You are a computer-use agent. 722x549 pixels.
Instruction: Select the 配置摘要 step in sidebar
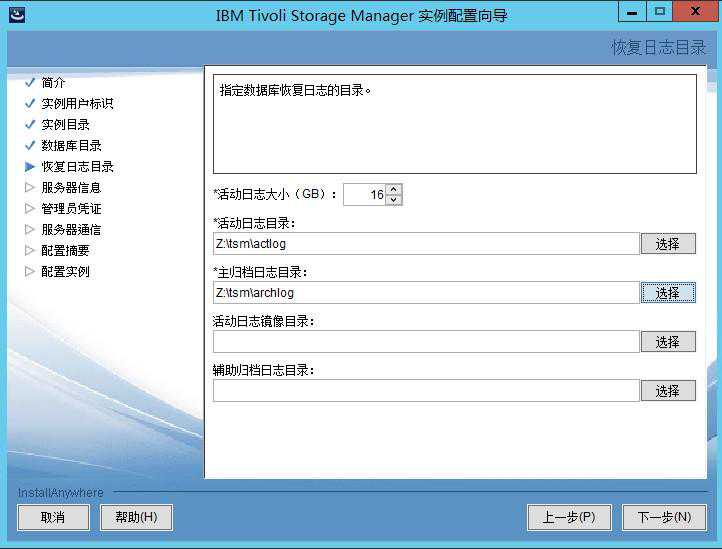[x=65, y=250]
